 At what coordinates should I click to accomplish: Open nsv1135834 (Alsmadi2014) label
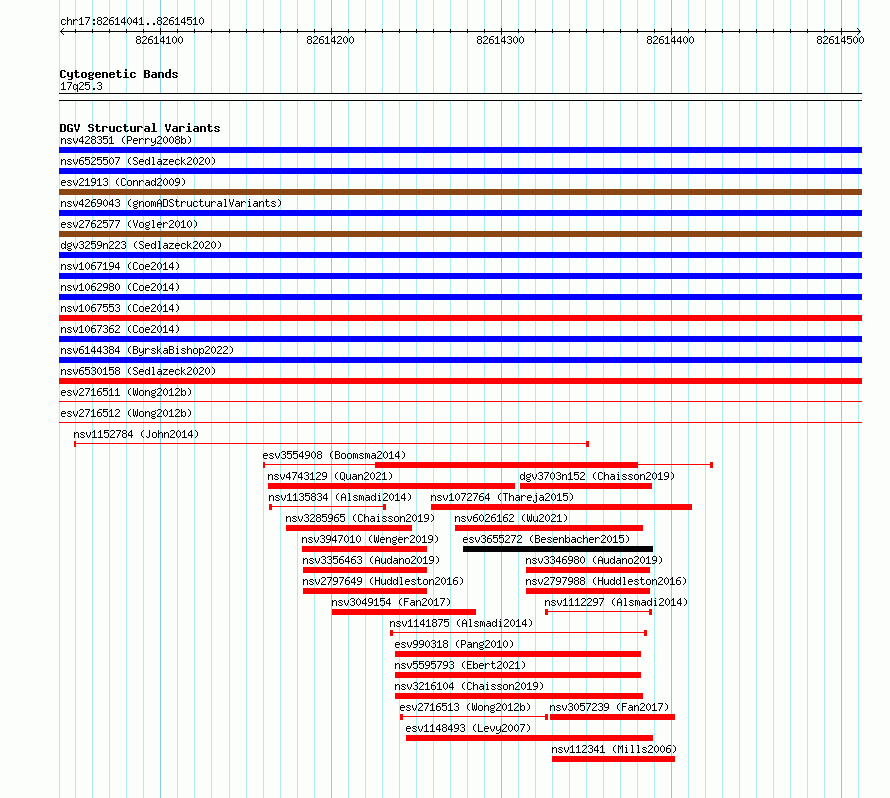[340, 497]
